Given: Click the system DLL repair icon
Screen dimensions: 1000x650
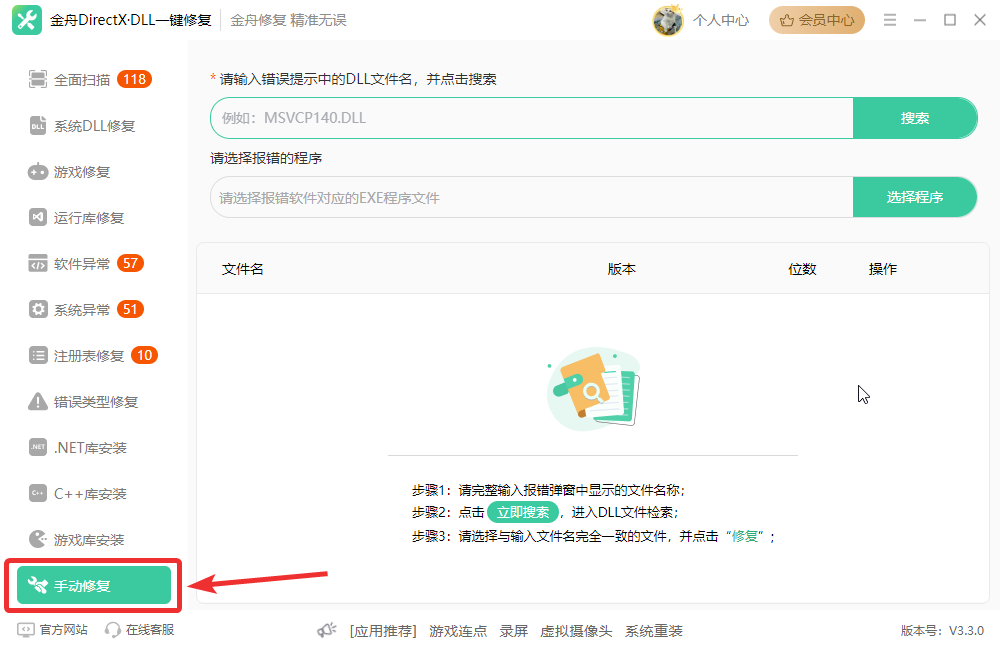Looking at the screenshot, I should click(x=38, y=126).
